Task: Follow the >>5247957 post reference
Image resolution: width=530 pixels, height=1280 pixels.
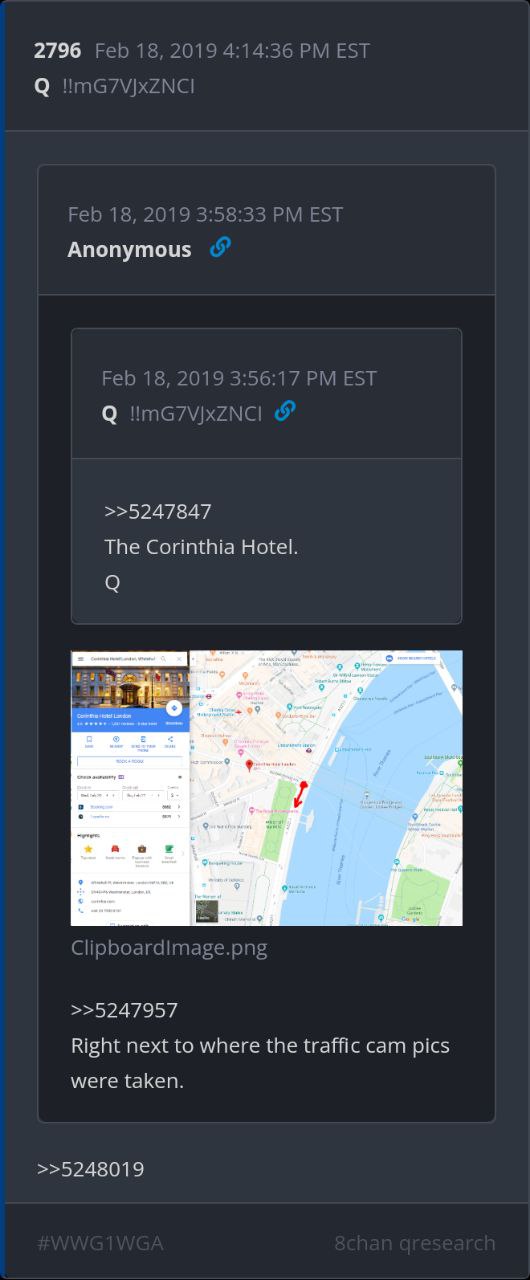Action: [x=124, y=1010]
